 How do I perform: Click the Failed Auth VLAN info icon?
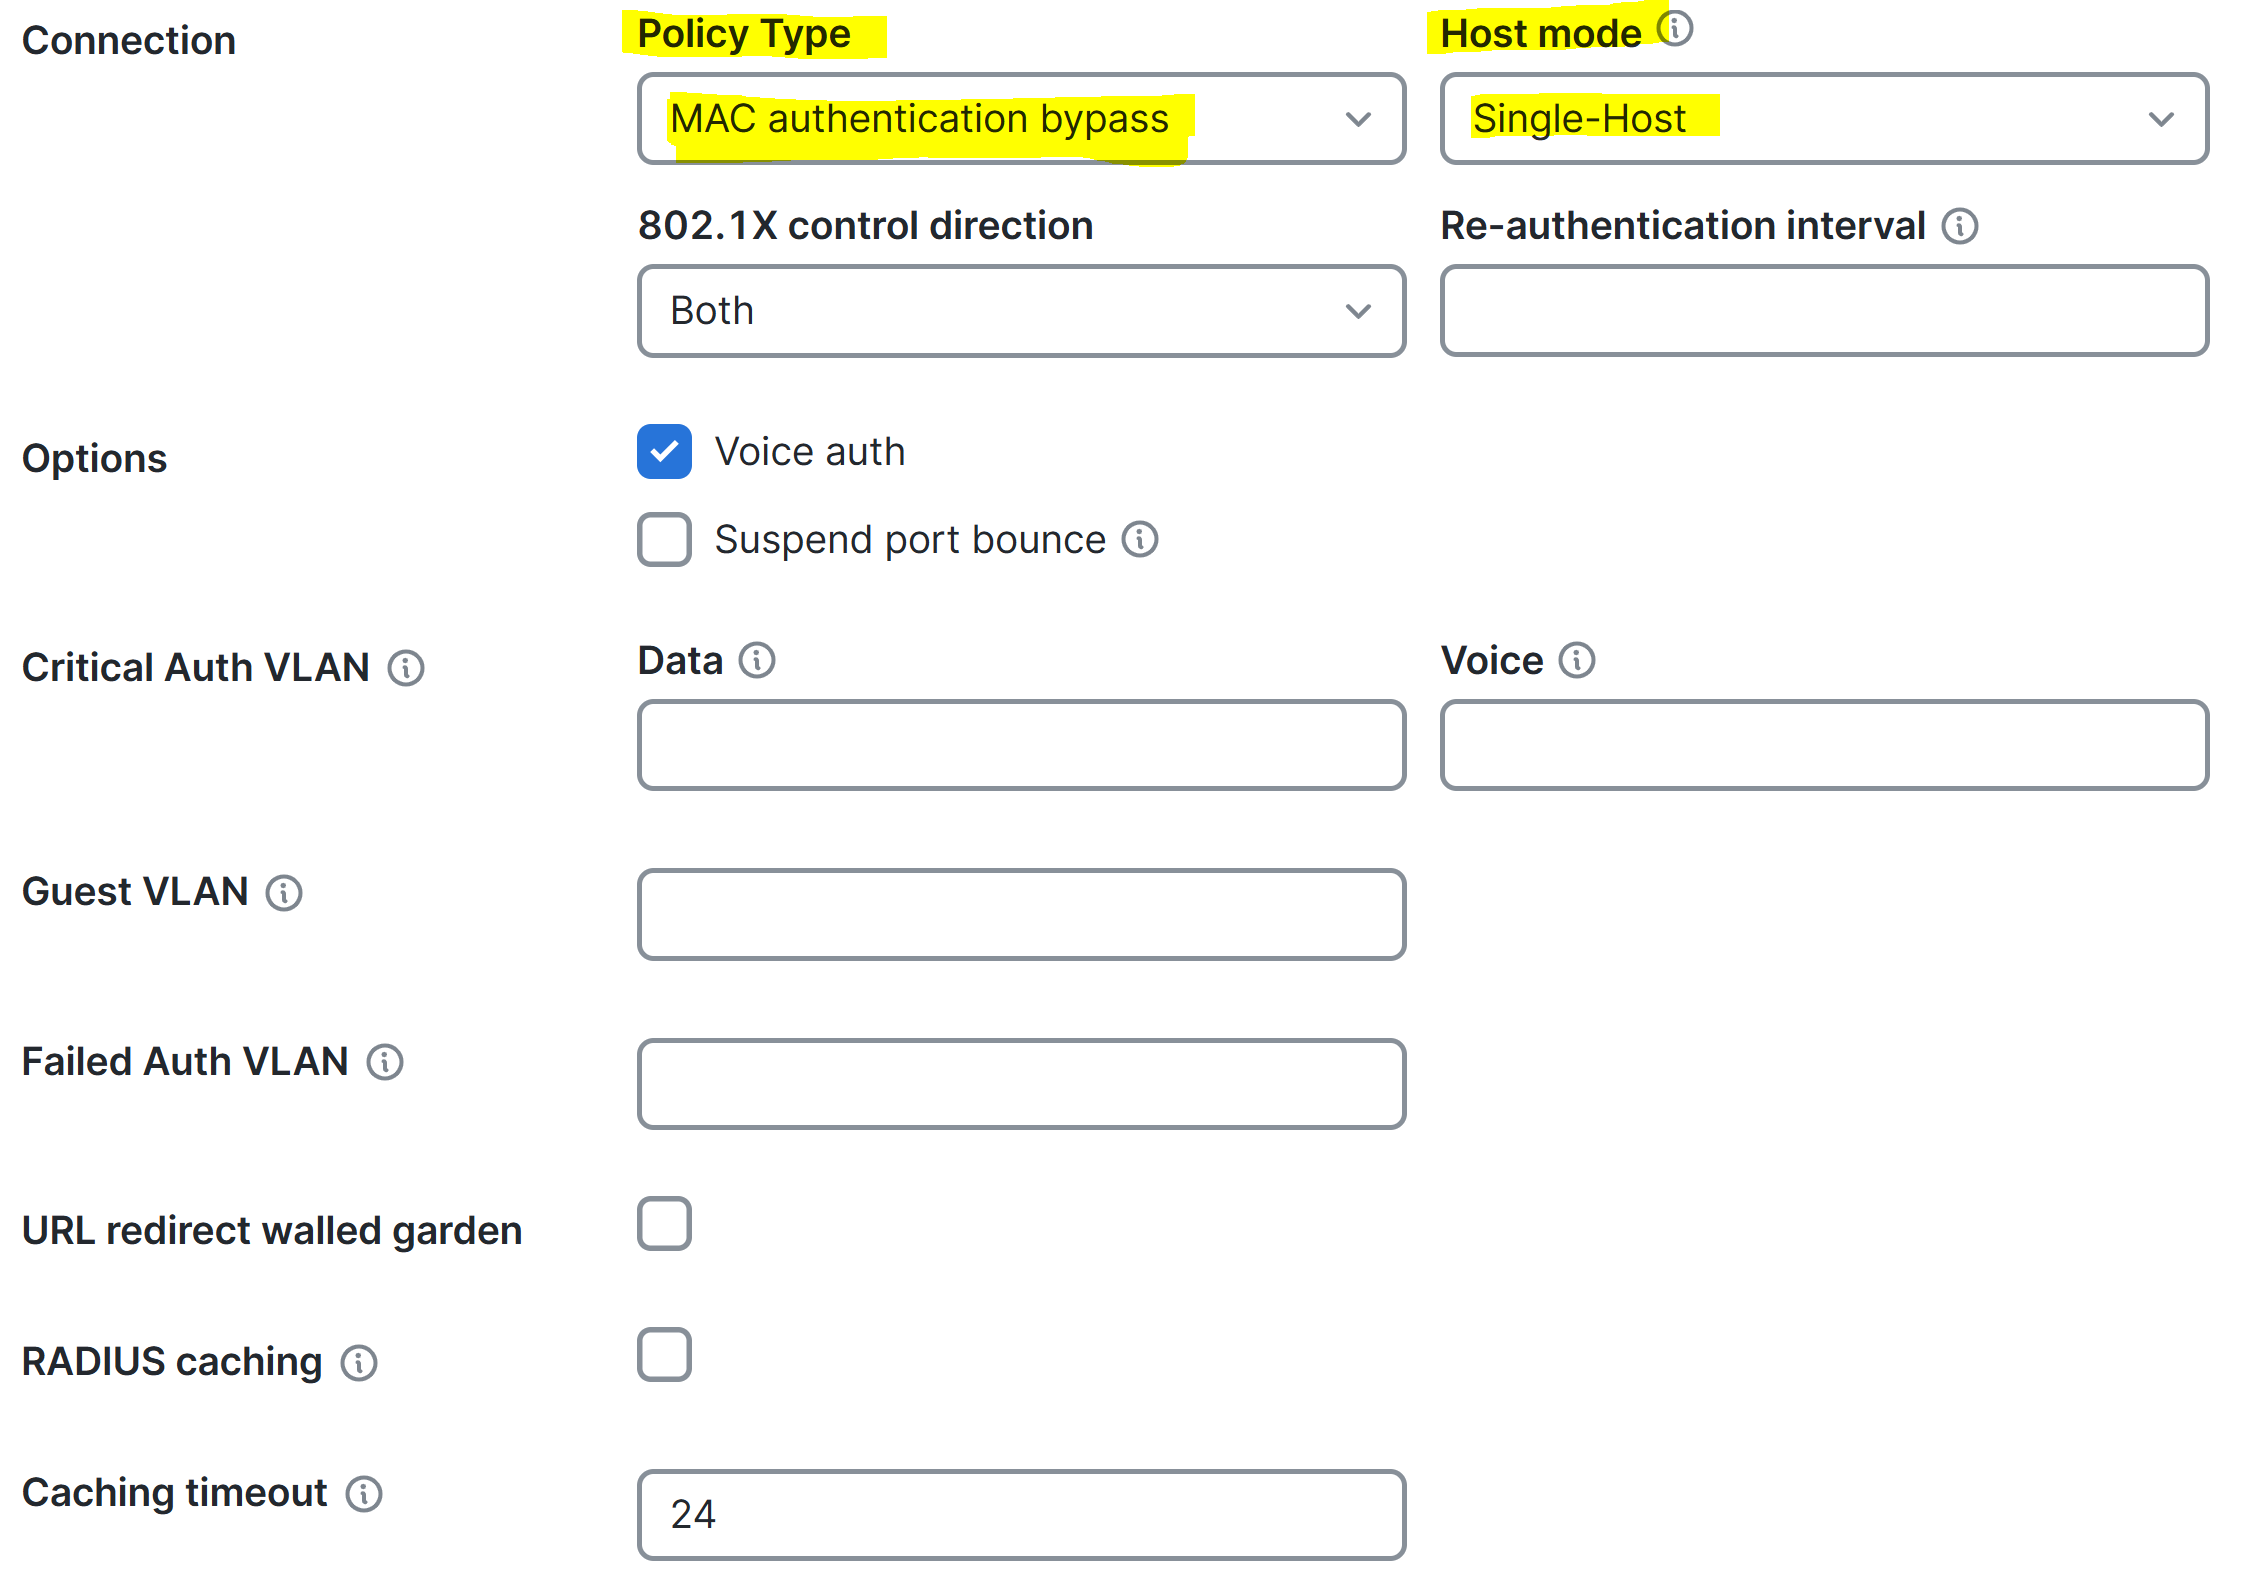pyautogui.click(x=385, y=1062)
